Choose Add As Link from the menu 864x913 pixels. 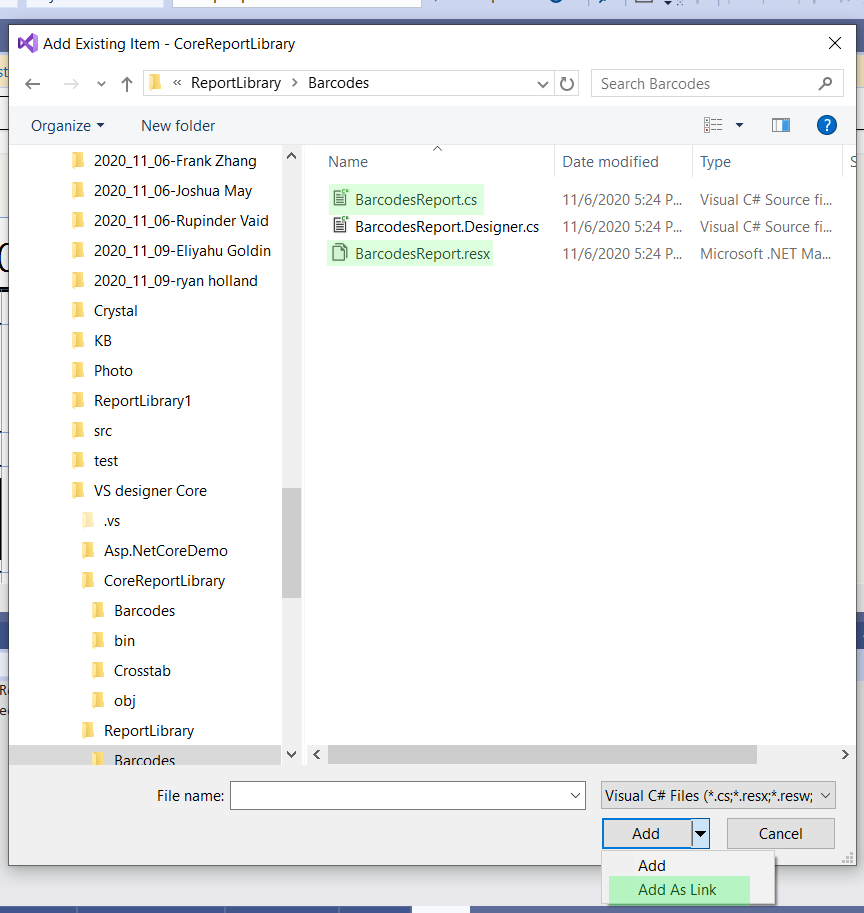pos(678,889)
